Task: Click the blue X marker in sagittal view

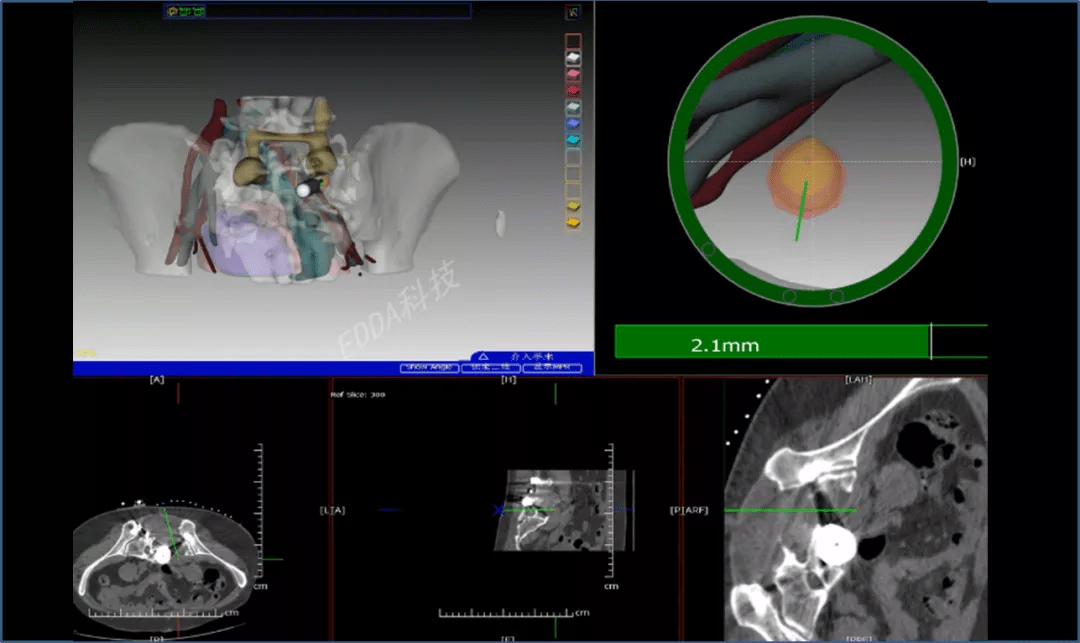Action: click(499, 510)
